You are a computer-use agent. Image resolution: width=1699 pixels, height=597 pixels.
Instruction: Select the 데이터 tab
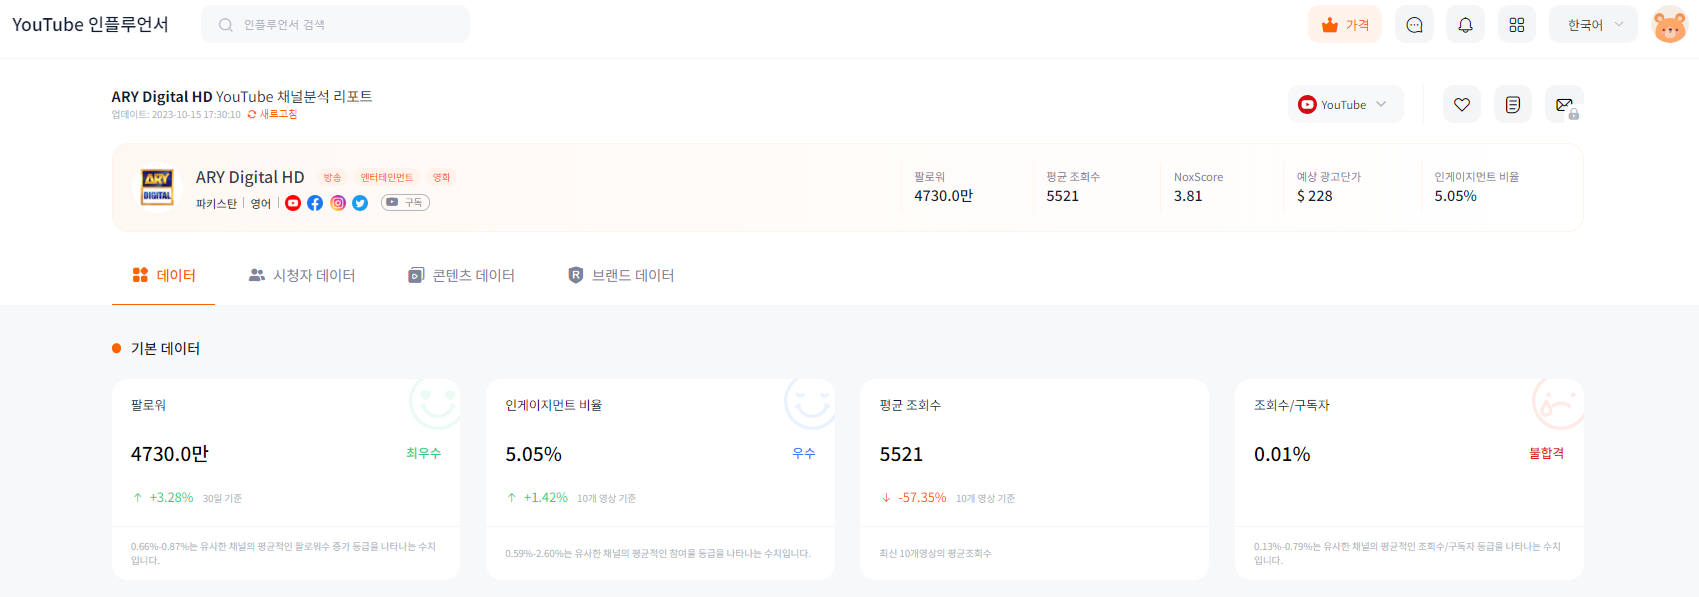[164, 275]
